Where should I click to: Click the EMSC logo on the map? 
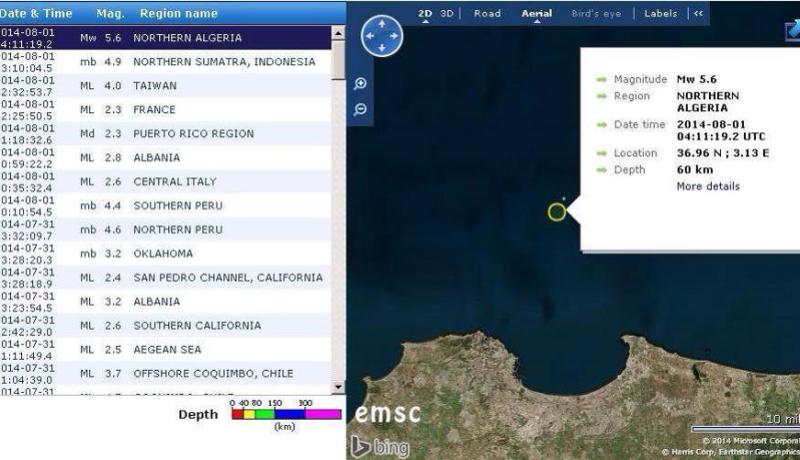click(x=388, y=413)
